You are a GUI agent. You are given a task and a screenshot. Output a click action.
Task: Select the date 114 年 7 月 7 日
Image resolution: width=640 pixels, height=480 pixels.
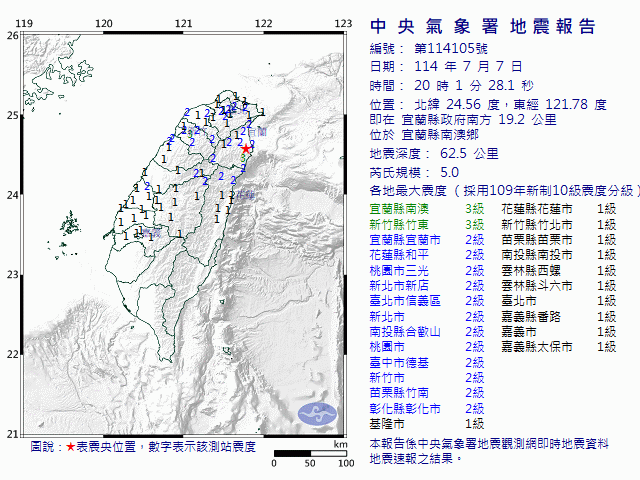tap(468, 66)
